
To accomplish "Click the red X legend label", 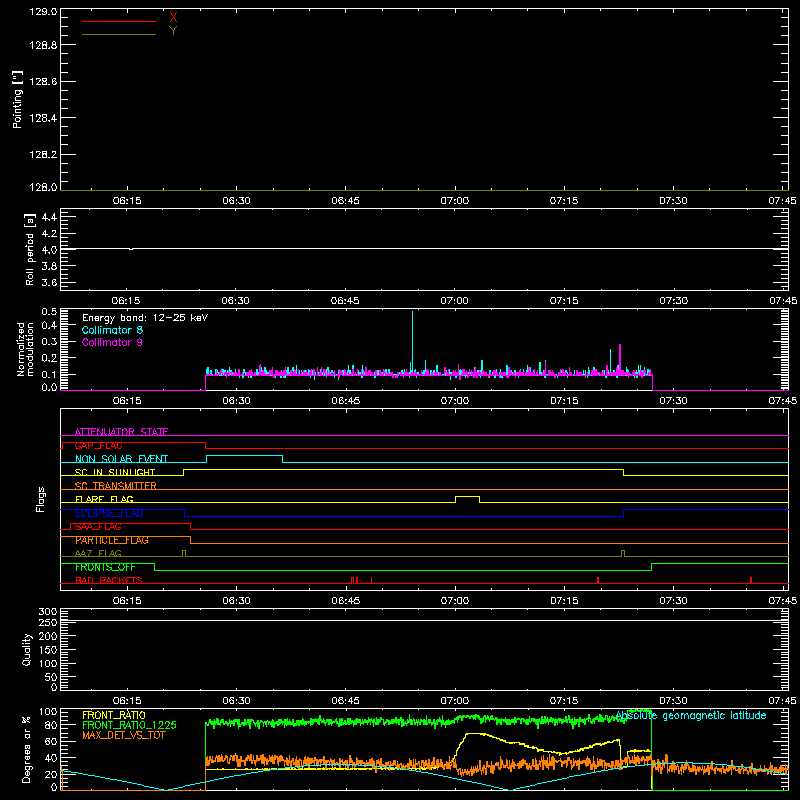I will [173, 18].
